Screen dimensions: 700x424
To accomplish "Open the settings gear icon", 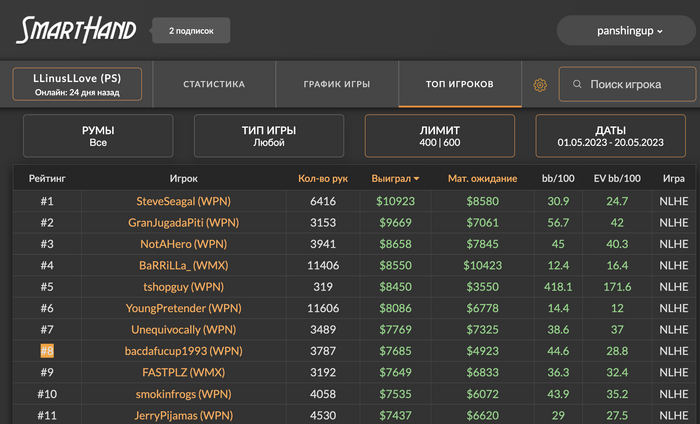I will 540,85.
